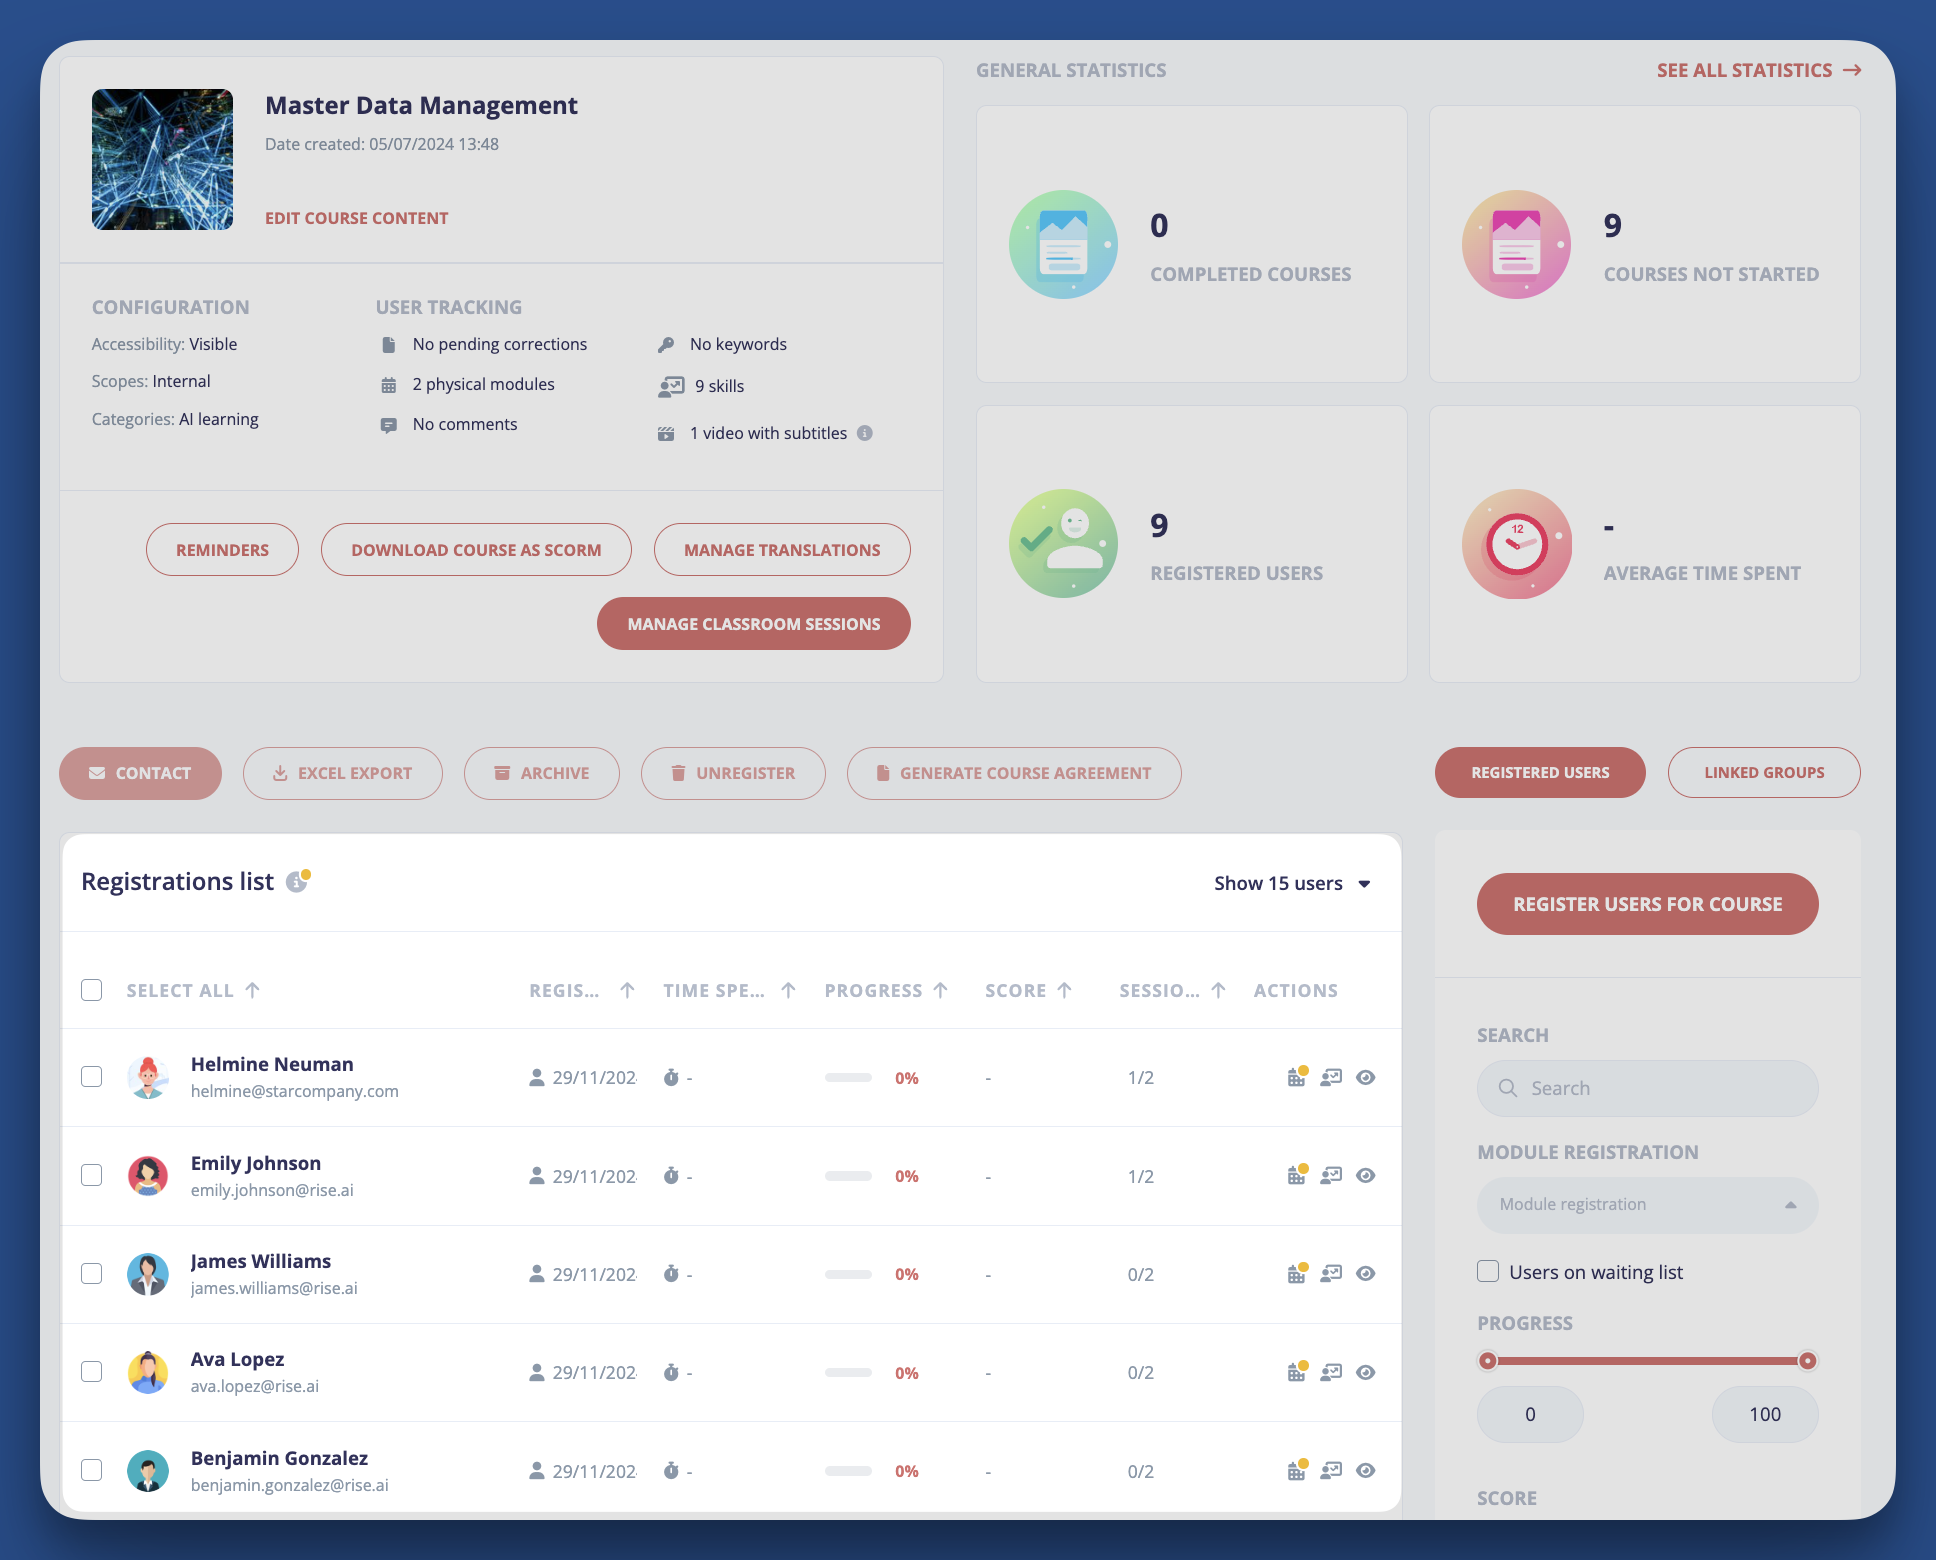Click the progress slider right handle

pyautogui.click(x=1807, y=1361)
